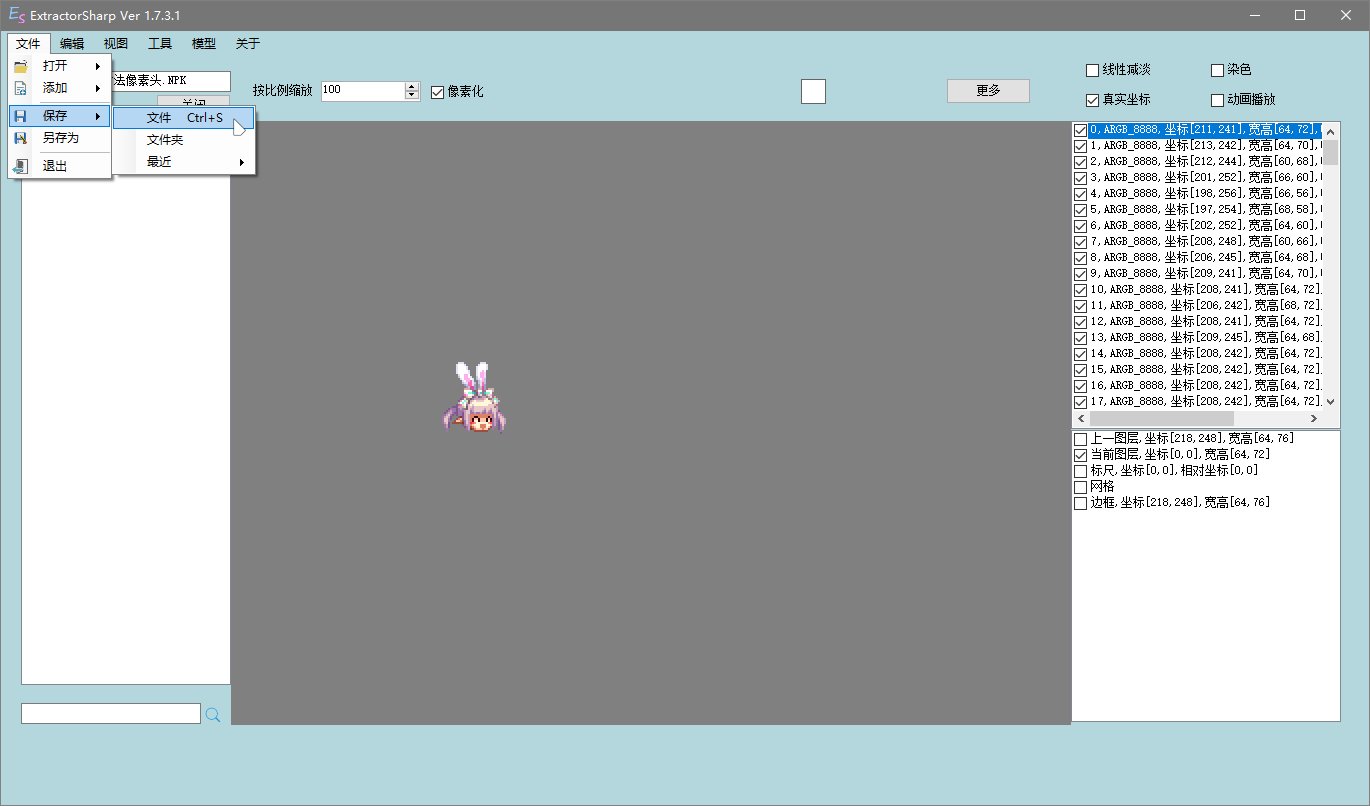Click the folder icon beside 打开

[x=20, y=66]
